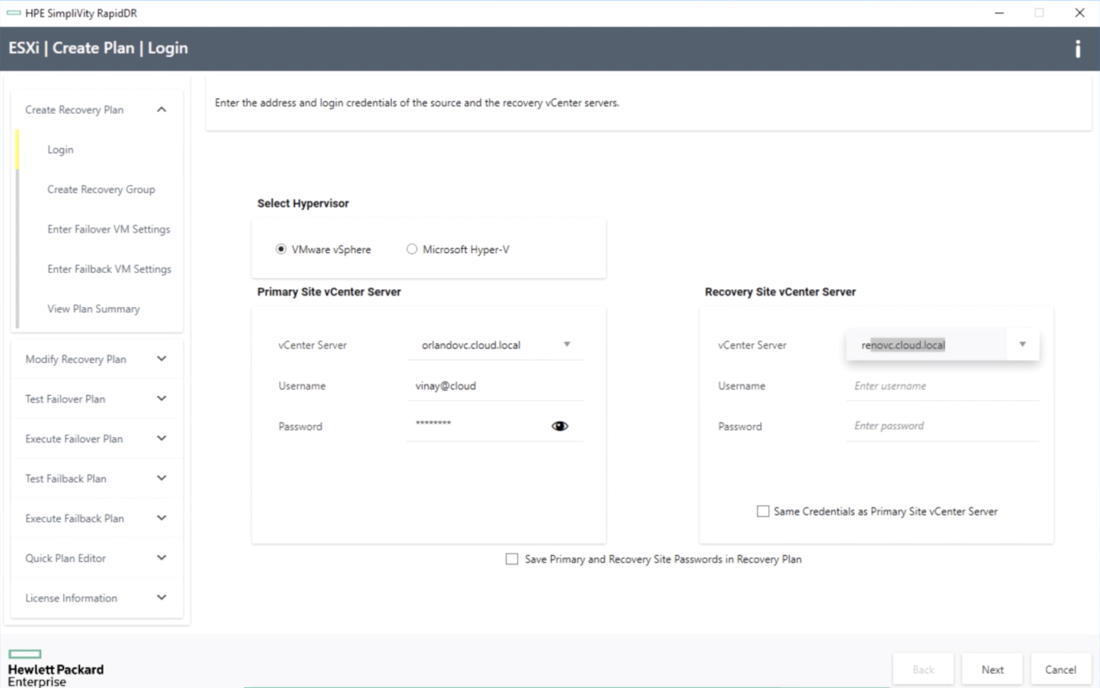1100x688 pixels.
Task: Expand the Execute Failback Plan section
Action: (x=161, y=518)
